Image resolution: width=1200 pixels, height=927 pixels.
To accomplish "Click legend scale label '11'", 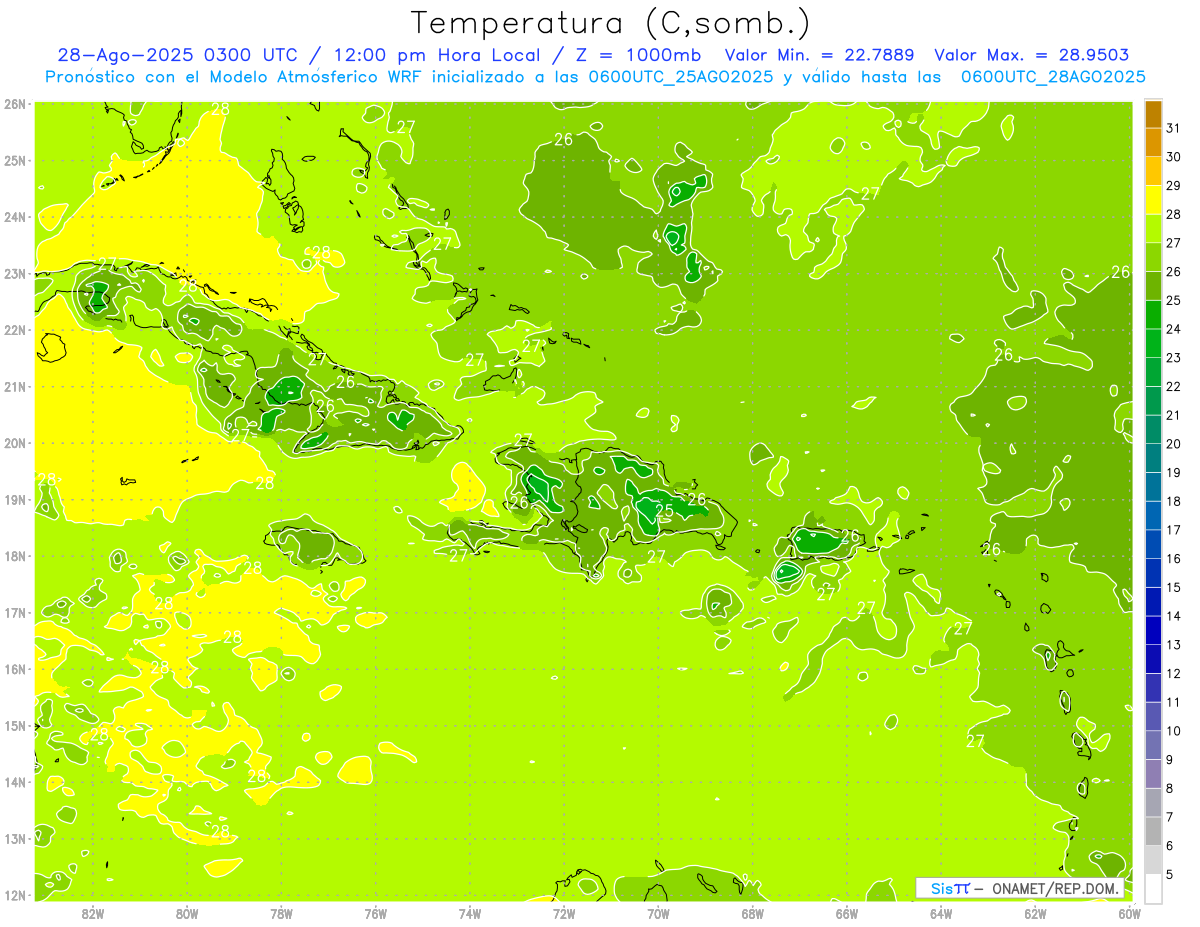I will point(1173,703).
